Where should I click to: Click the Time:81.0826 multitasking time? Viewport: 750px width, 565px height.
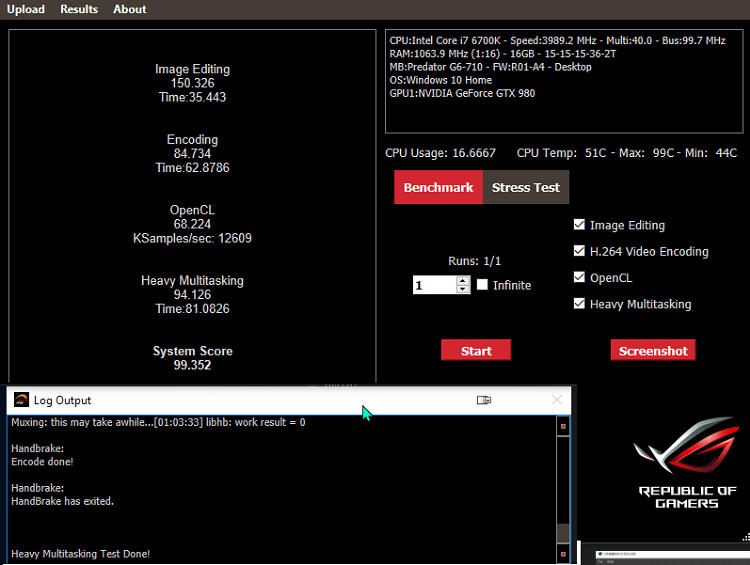pos(192,309)
